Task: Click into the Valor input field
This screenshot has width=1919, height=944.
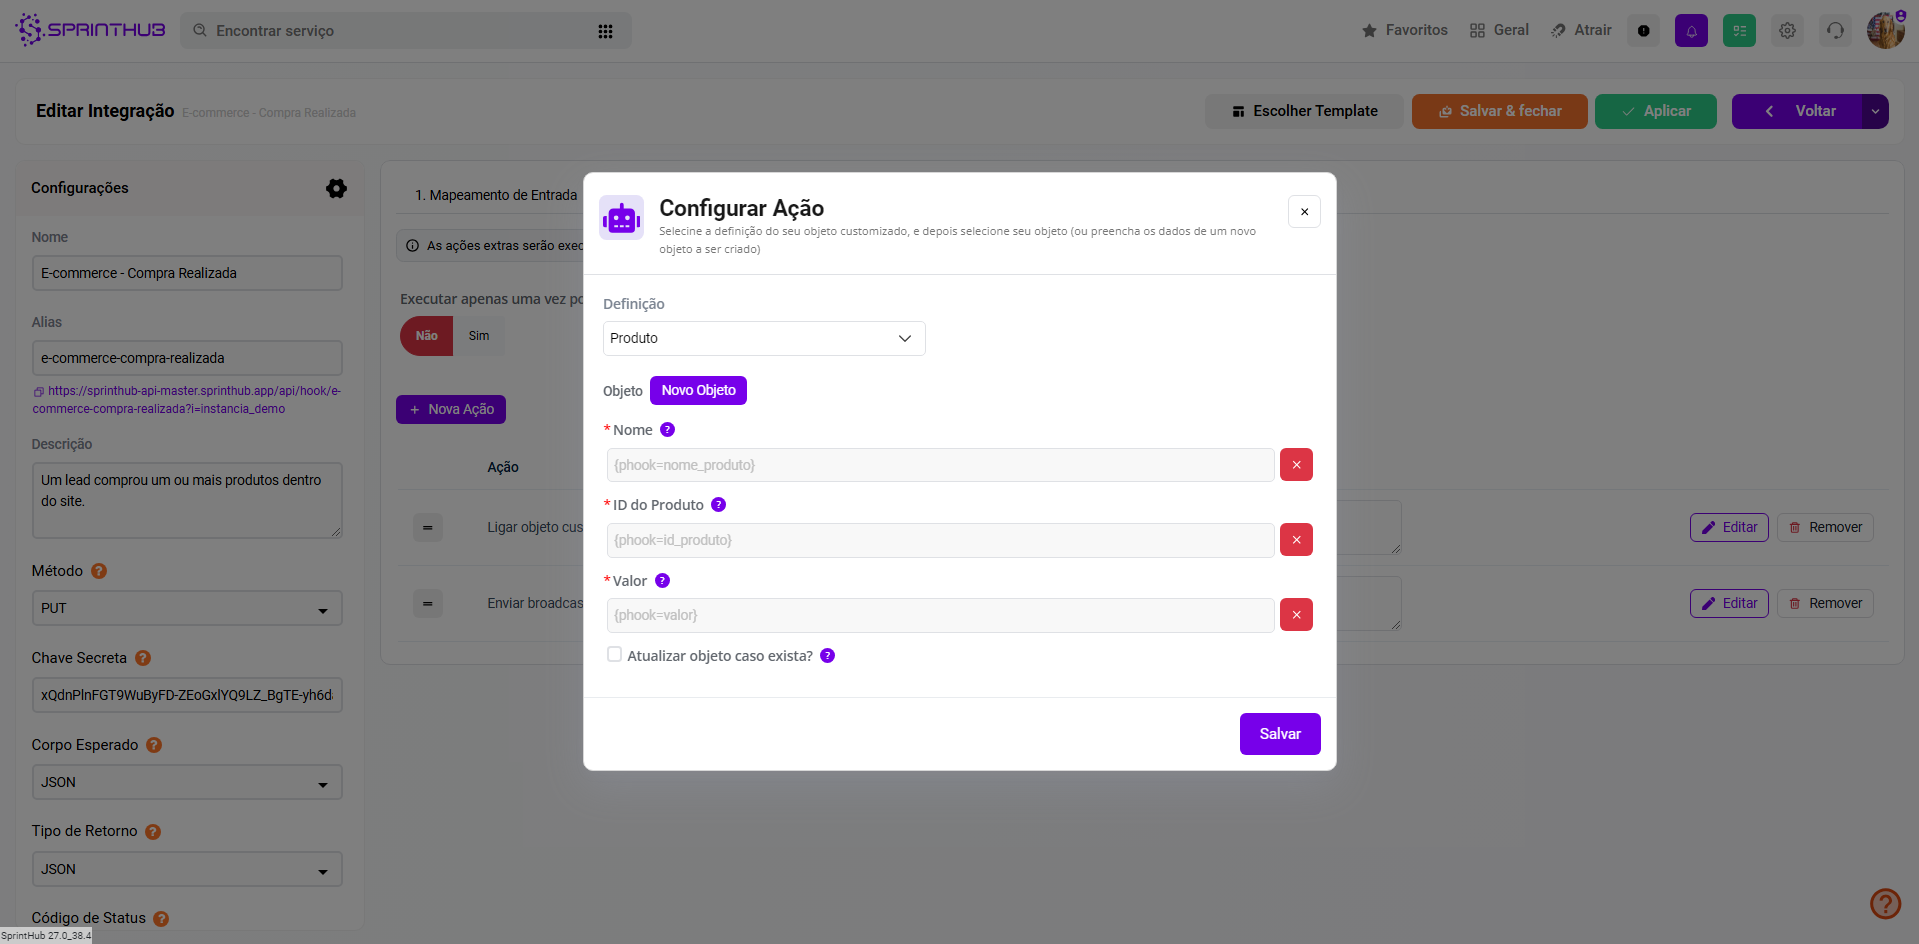Action: pyautogui.click(x=940, y=615)
